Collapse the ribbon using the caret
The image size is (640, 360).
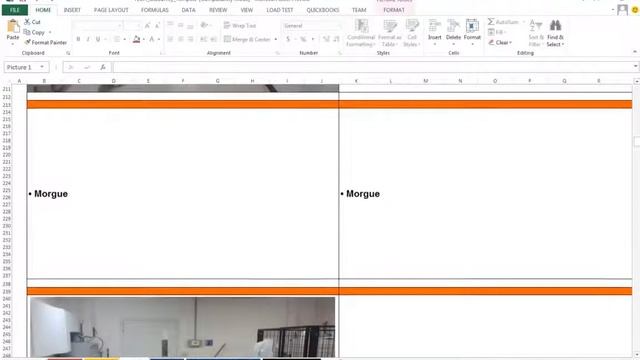tap(635, 52)
